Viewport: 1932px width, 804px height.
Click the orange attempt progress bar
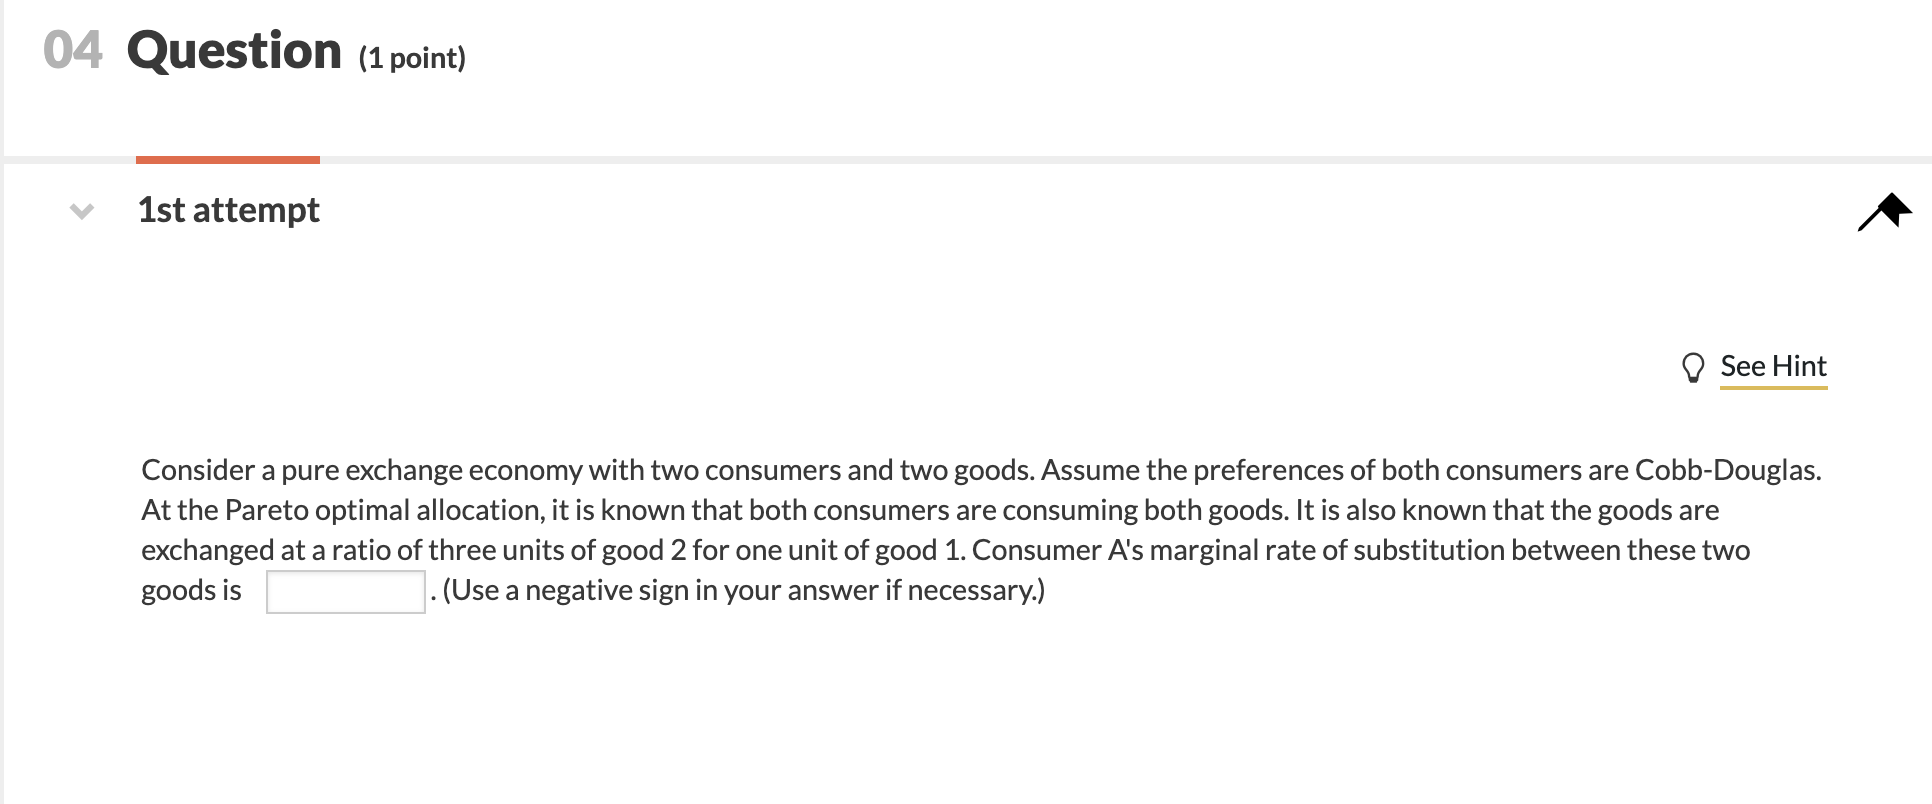coord(228,159)
